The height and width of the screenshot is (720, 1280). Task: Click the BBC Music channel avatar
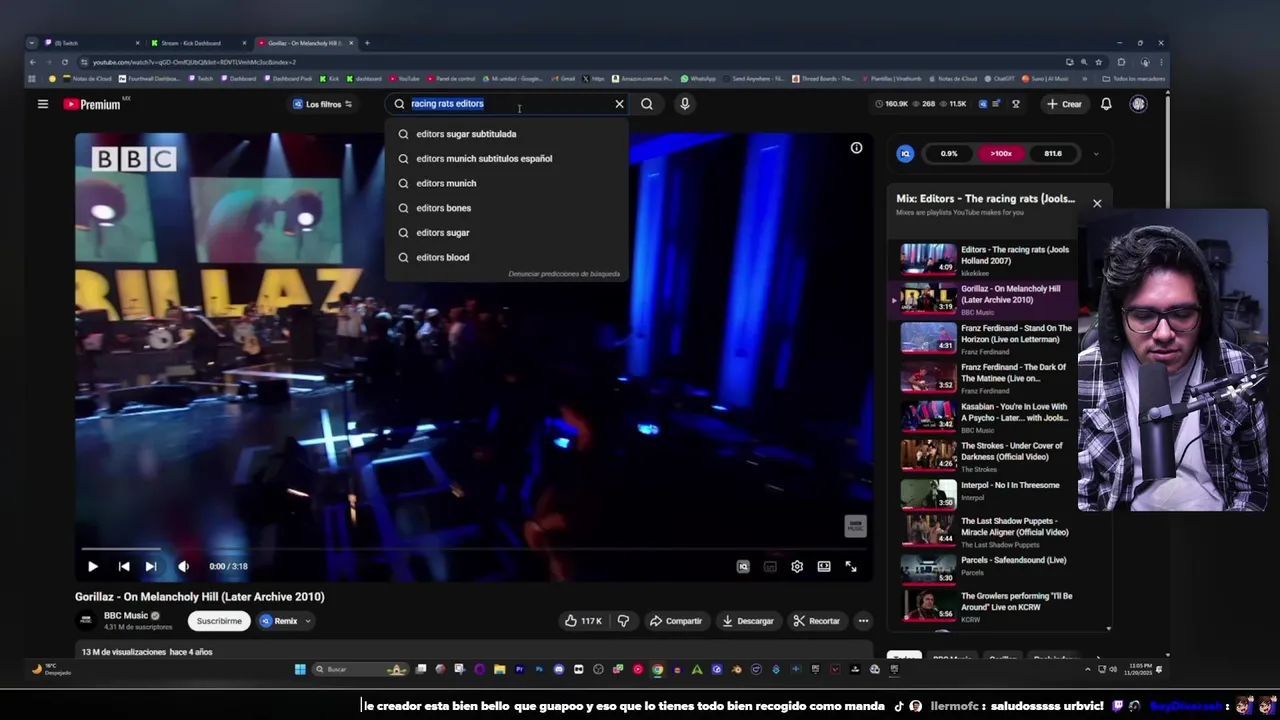(x=86, y=621)
